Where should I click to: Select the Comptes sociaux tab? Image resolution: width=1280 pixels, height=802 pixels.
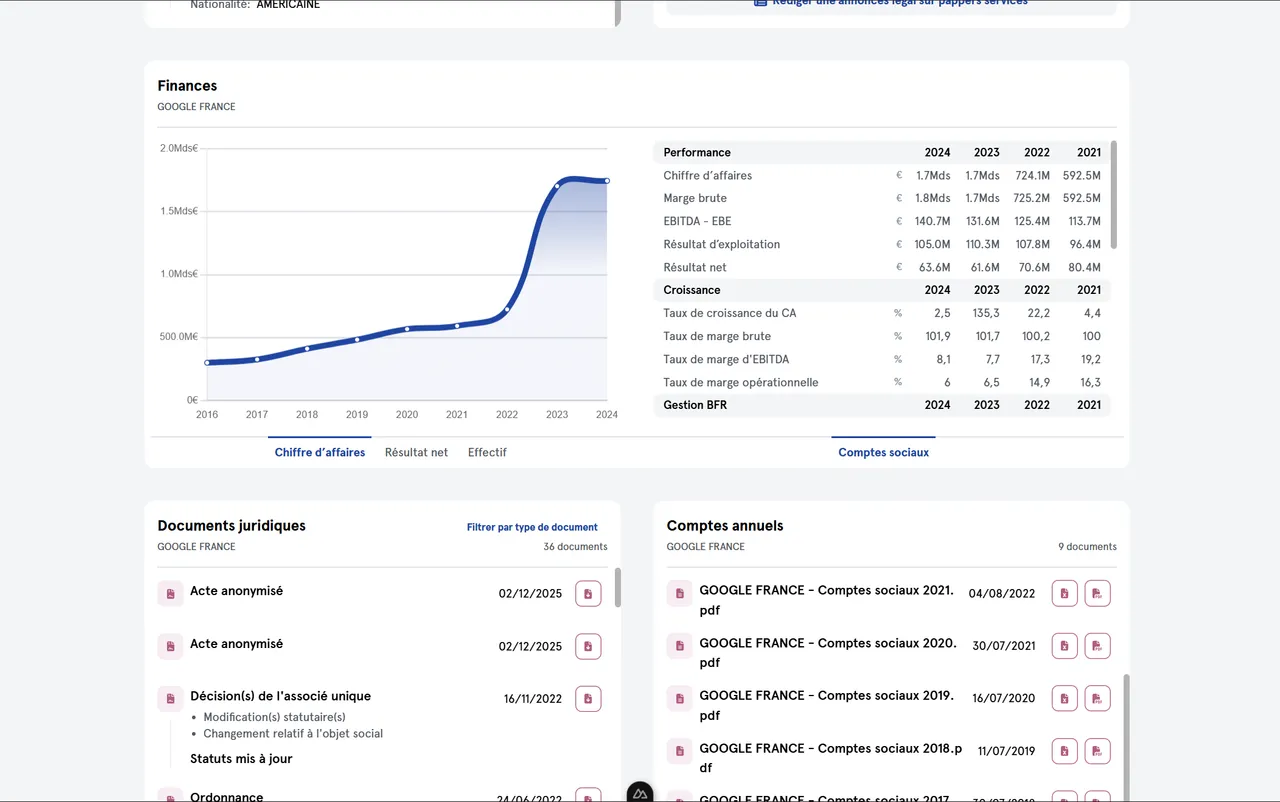pyautogui.click(x=884, y=452)
